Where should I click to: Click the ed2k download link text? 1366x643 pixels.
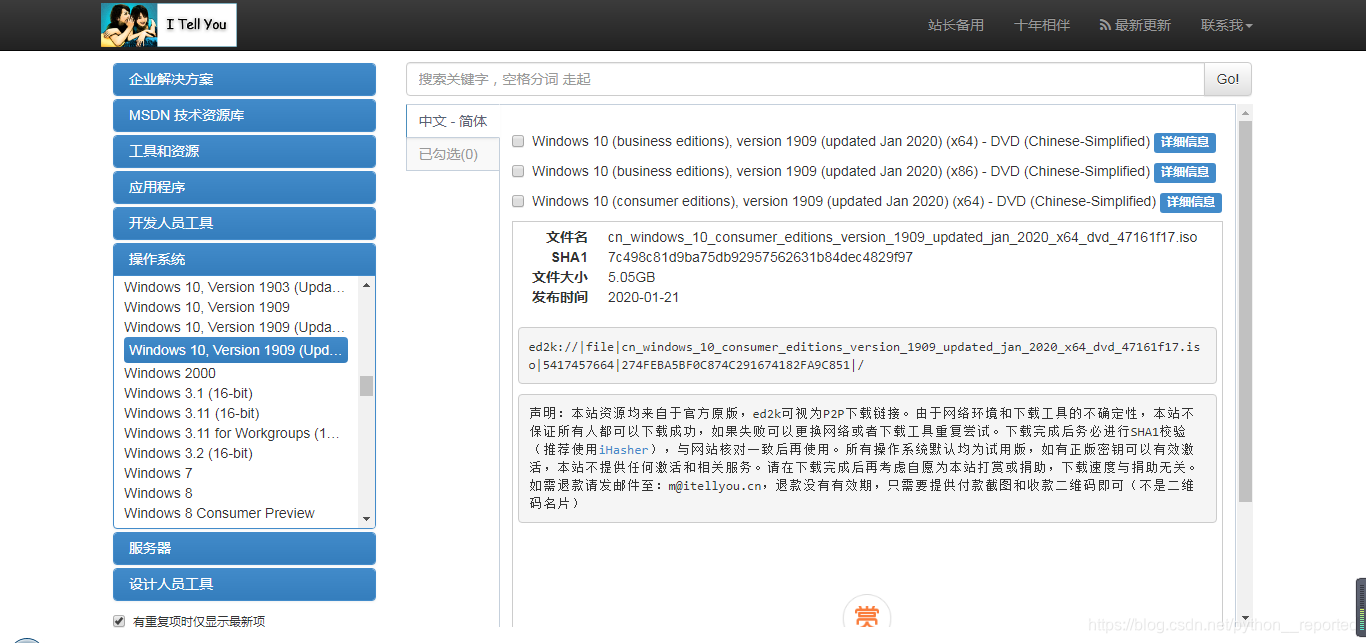click(866, 356)
